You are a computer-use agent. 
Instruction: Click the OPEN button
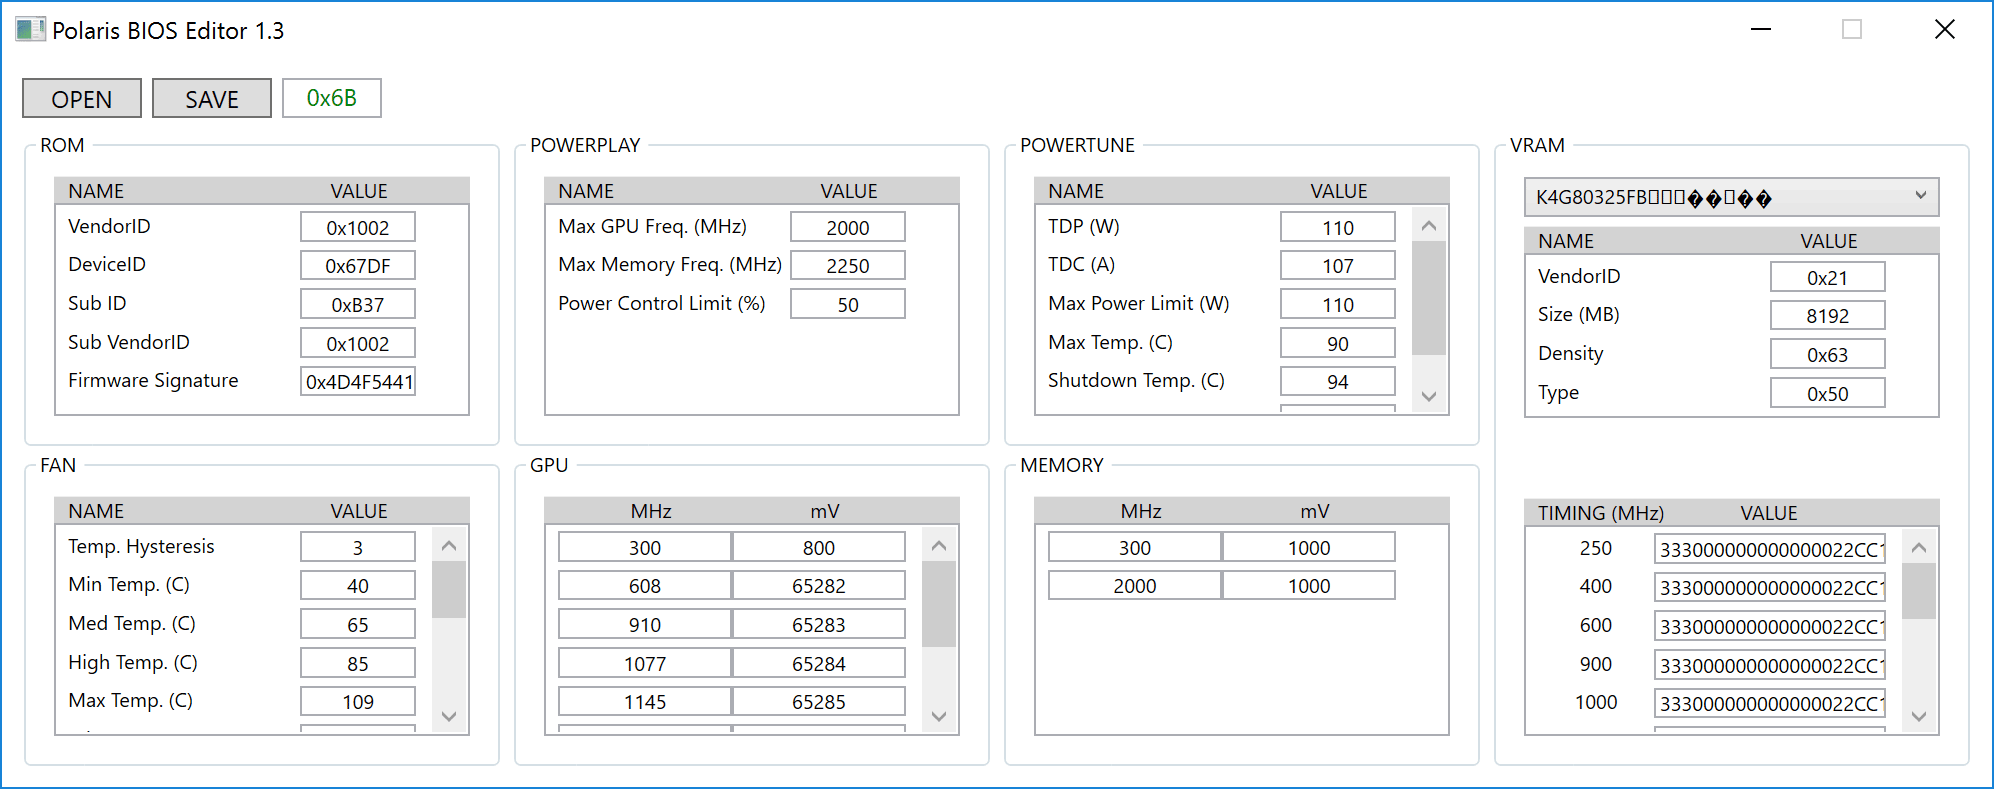82,99
